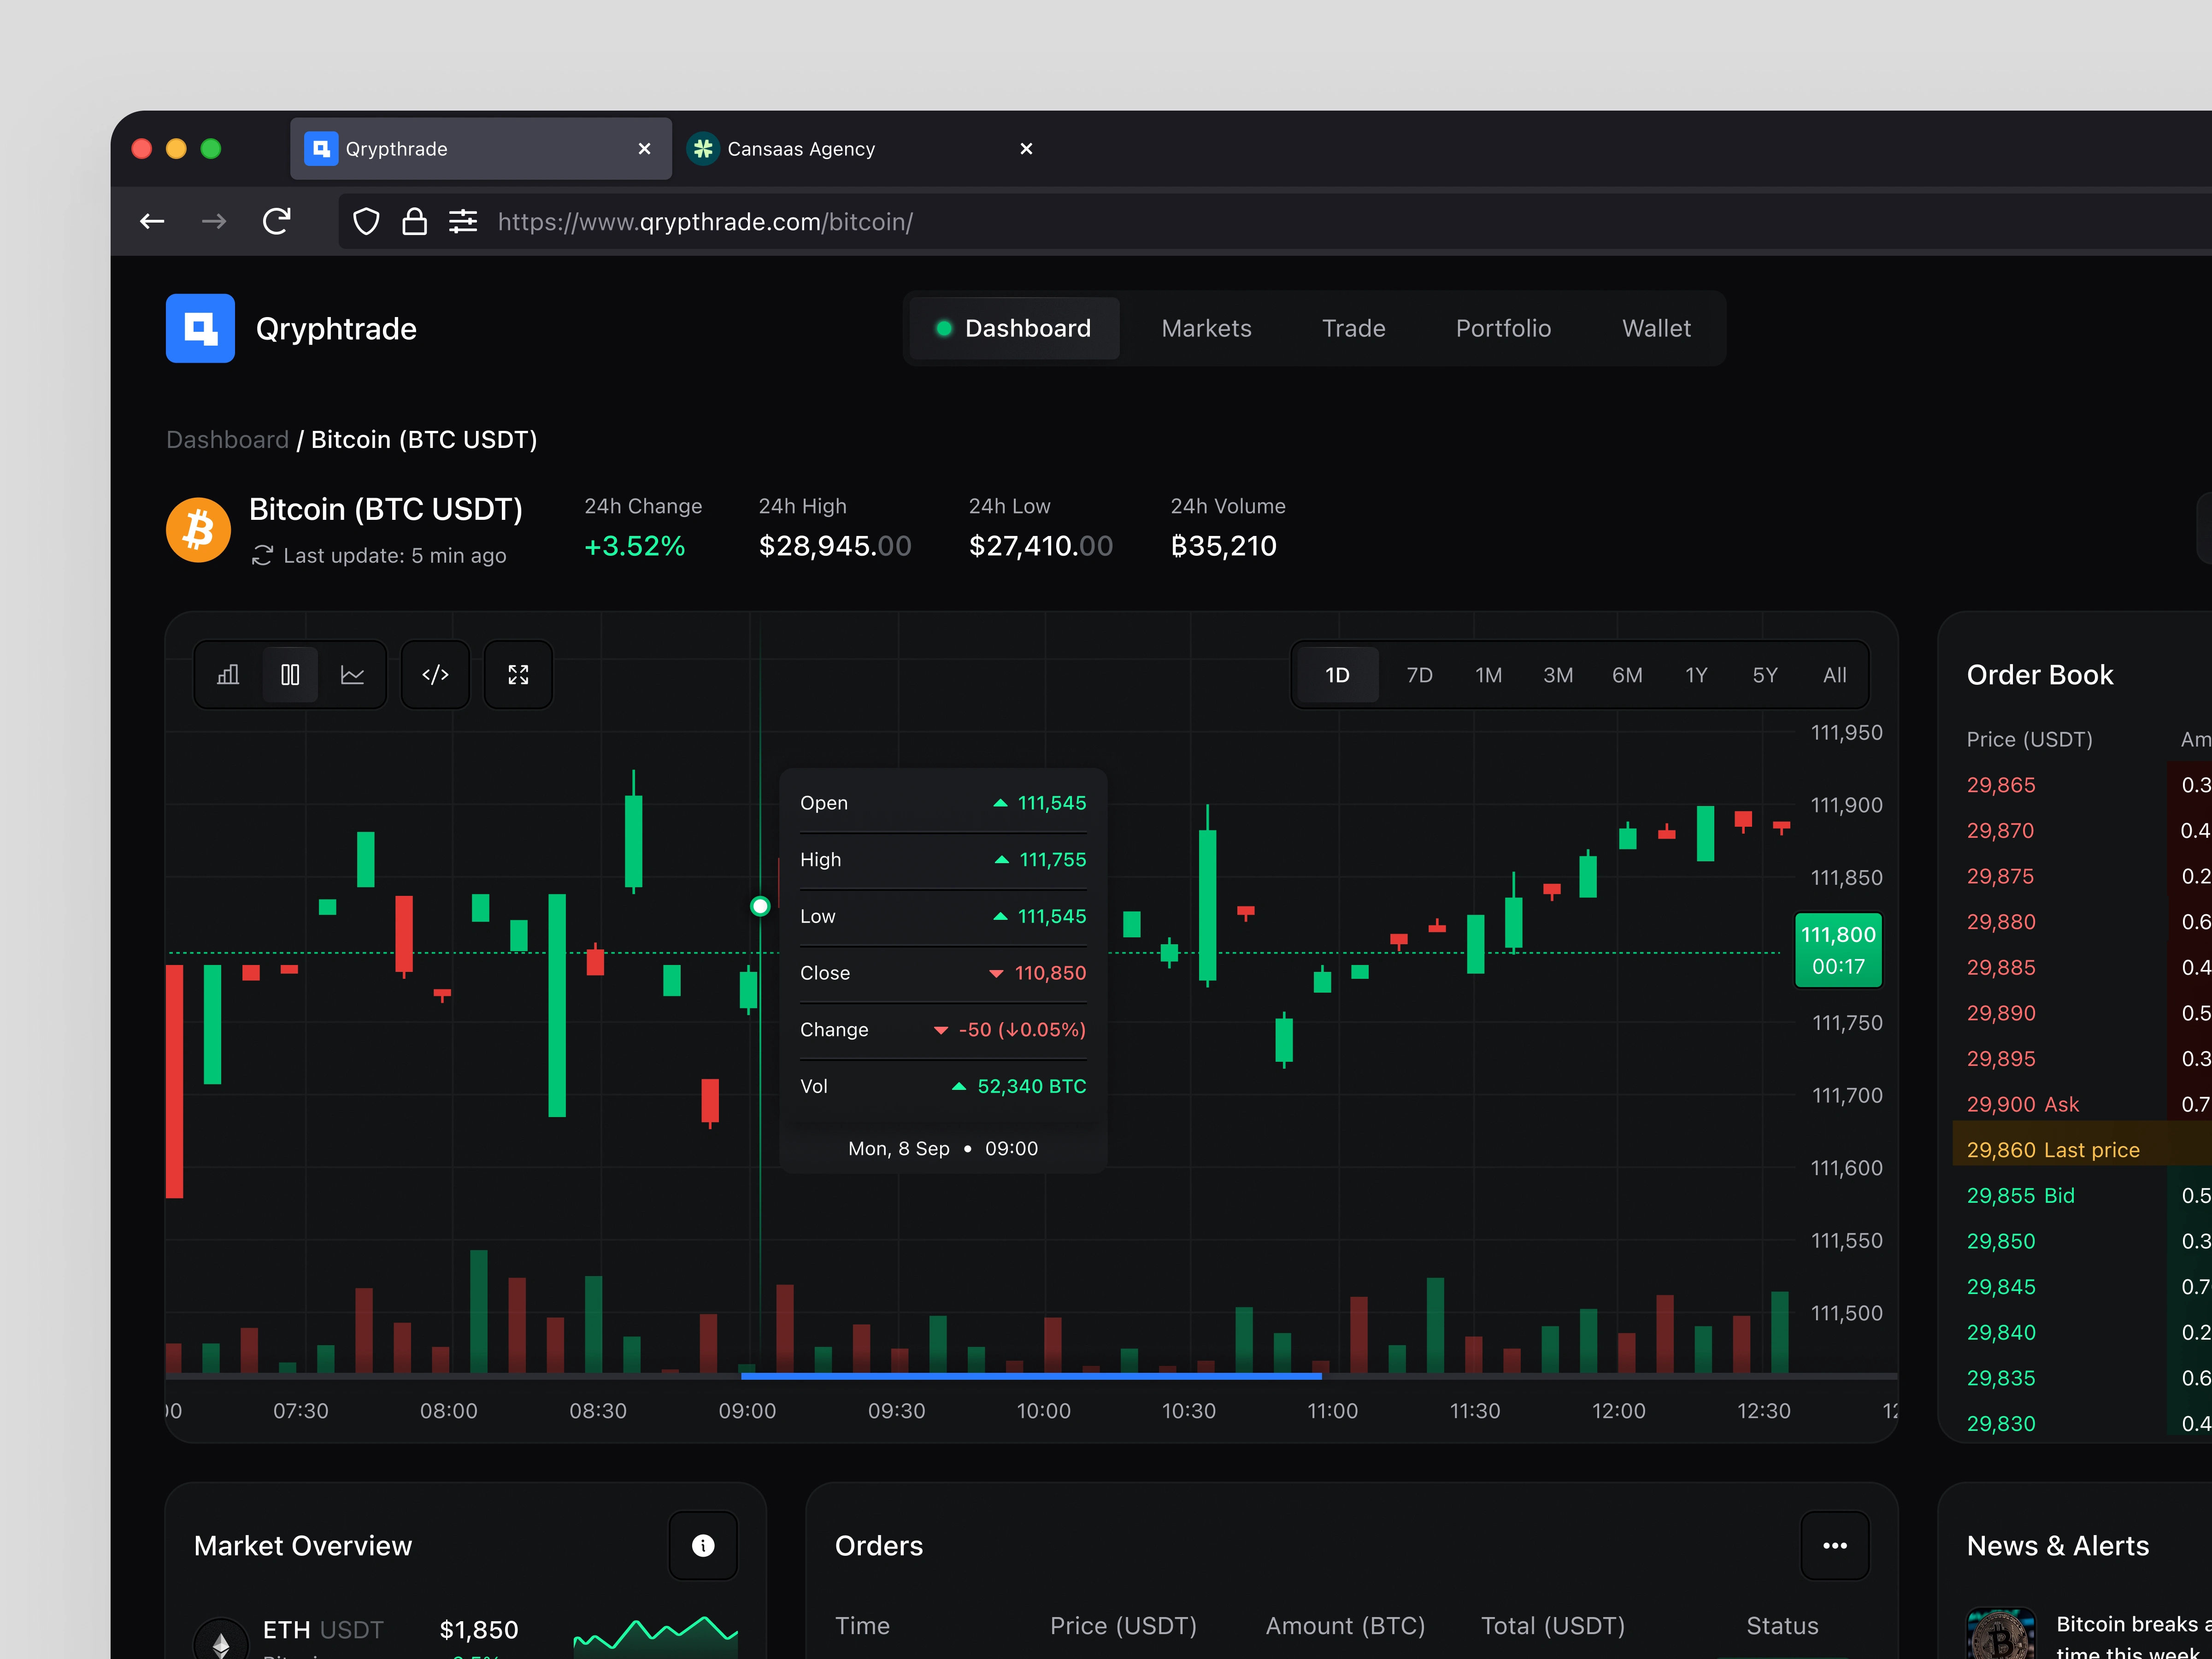The height and width of the screenshot is (1659, 2212).
Task: Click the browser forward arrow
Action: [x=214, y=221]
